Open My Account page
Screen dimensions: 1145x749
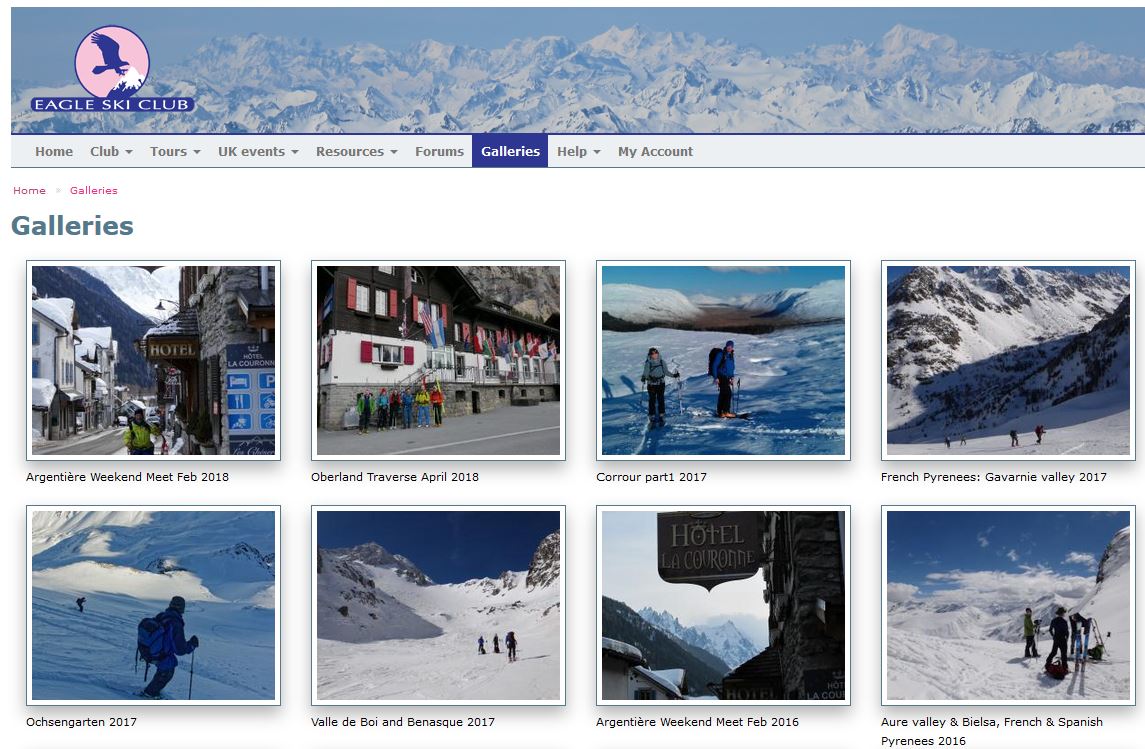(655, 152)
